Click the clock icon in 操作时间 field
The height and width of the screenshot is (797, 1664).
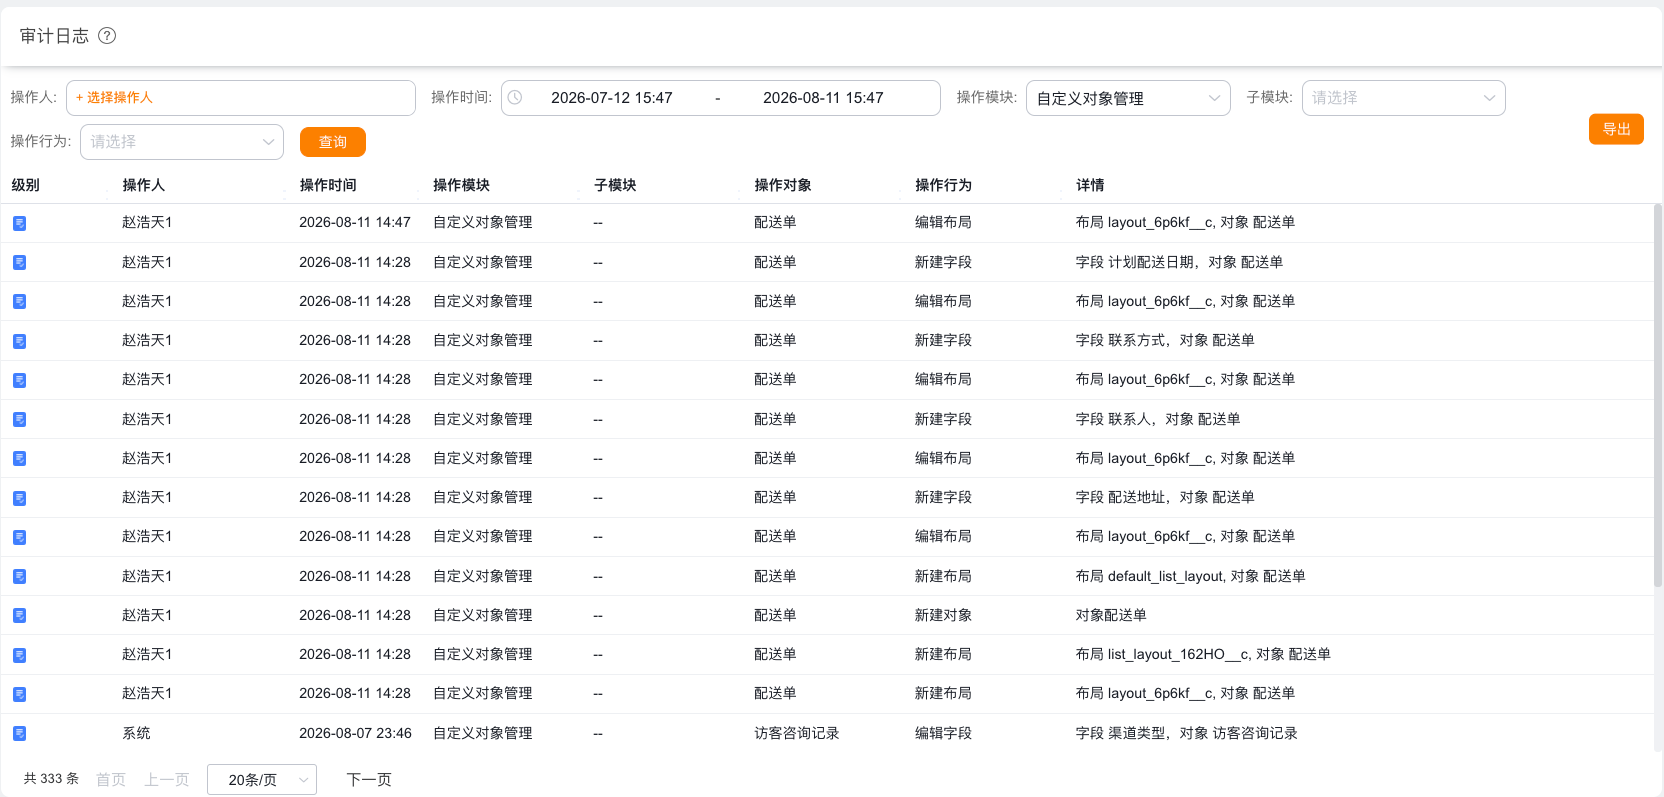tap(515, 98)
